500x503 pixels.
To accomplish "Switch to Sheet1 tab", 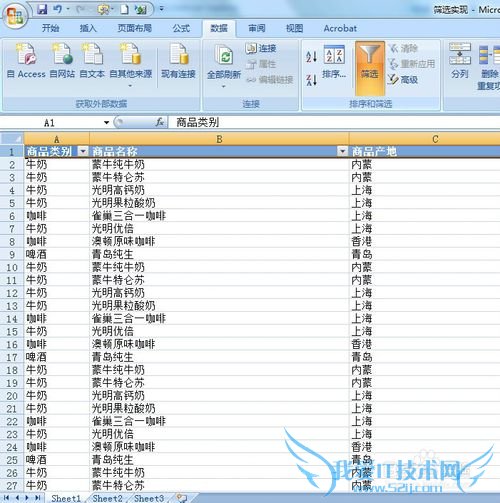I will point(66,498).
